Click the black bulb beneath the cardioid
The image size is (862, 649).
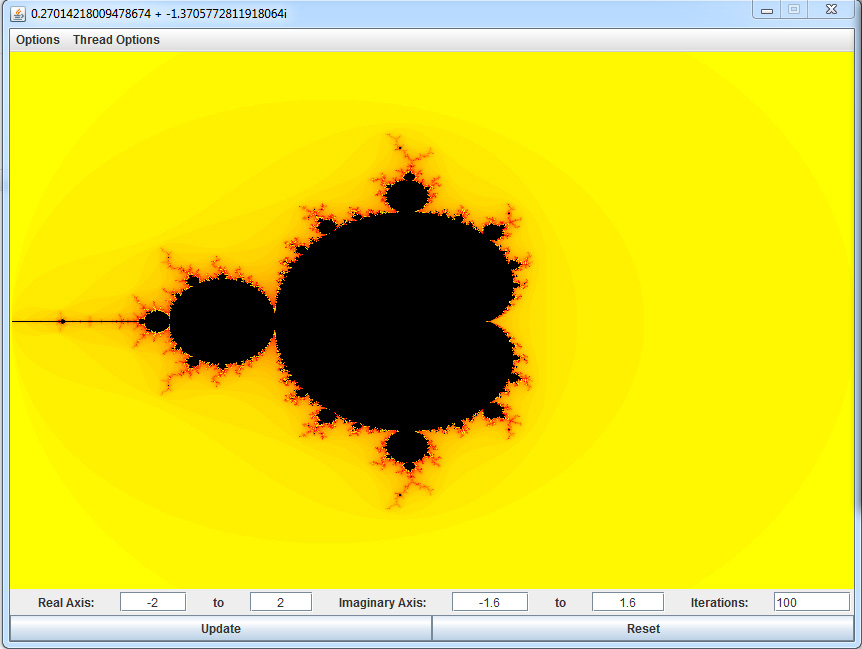pos(407,447)
